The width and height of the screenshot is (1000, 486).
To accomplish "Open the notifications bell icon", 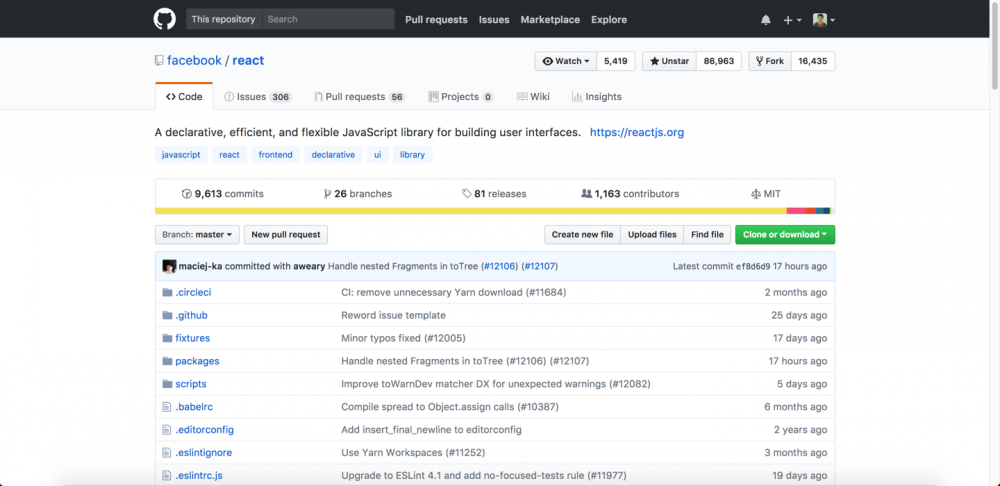I will pyautogui.click(x=765, y=20).
